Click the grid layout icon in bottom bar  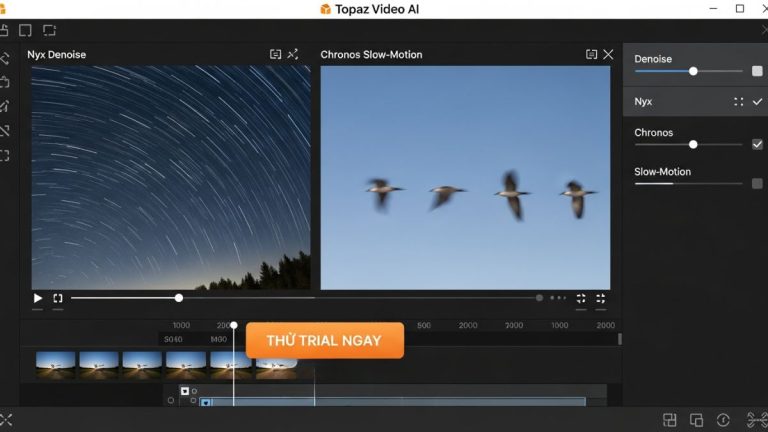[x=670, y=420]
